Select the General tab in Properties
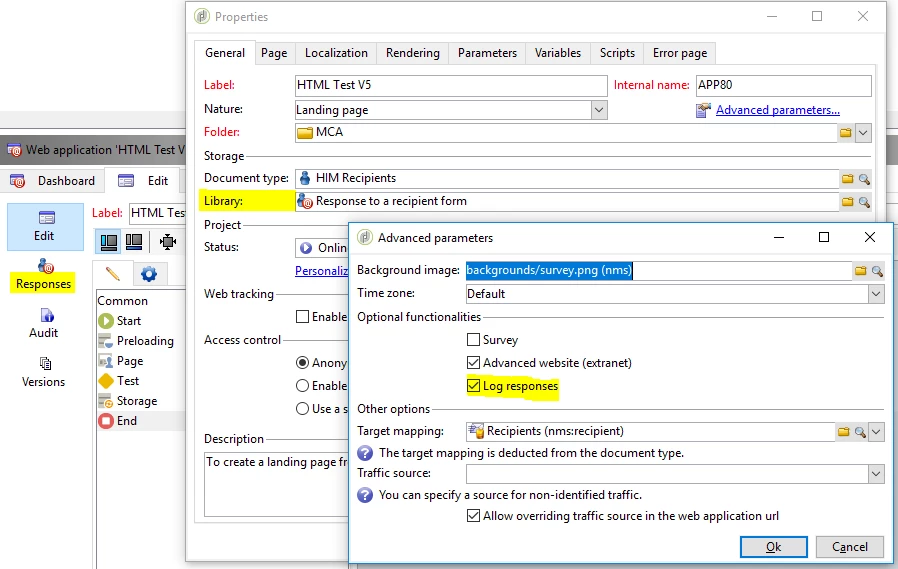The height and width of the screenshot is (569, 898). click(224, 53)
